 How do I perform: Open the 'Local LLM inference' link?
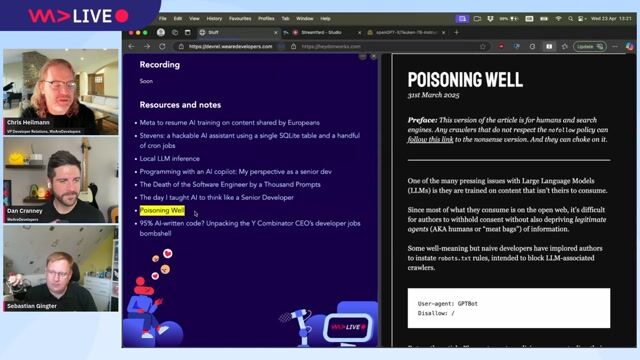[169, 158]
